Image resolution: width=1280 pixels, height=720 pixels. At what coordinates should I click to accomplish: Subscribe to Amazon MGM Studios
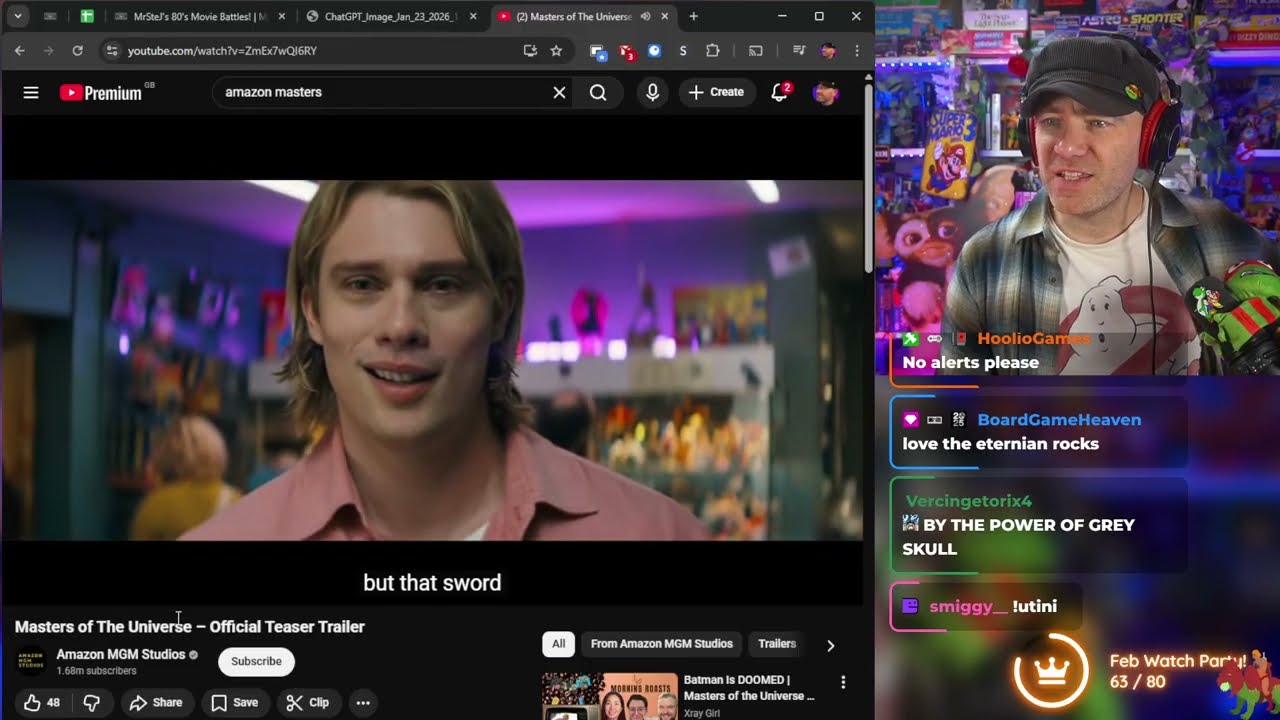256,661
